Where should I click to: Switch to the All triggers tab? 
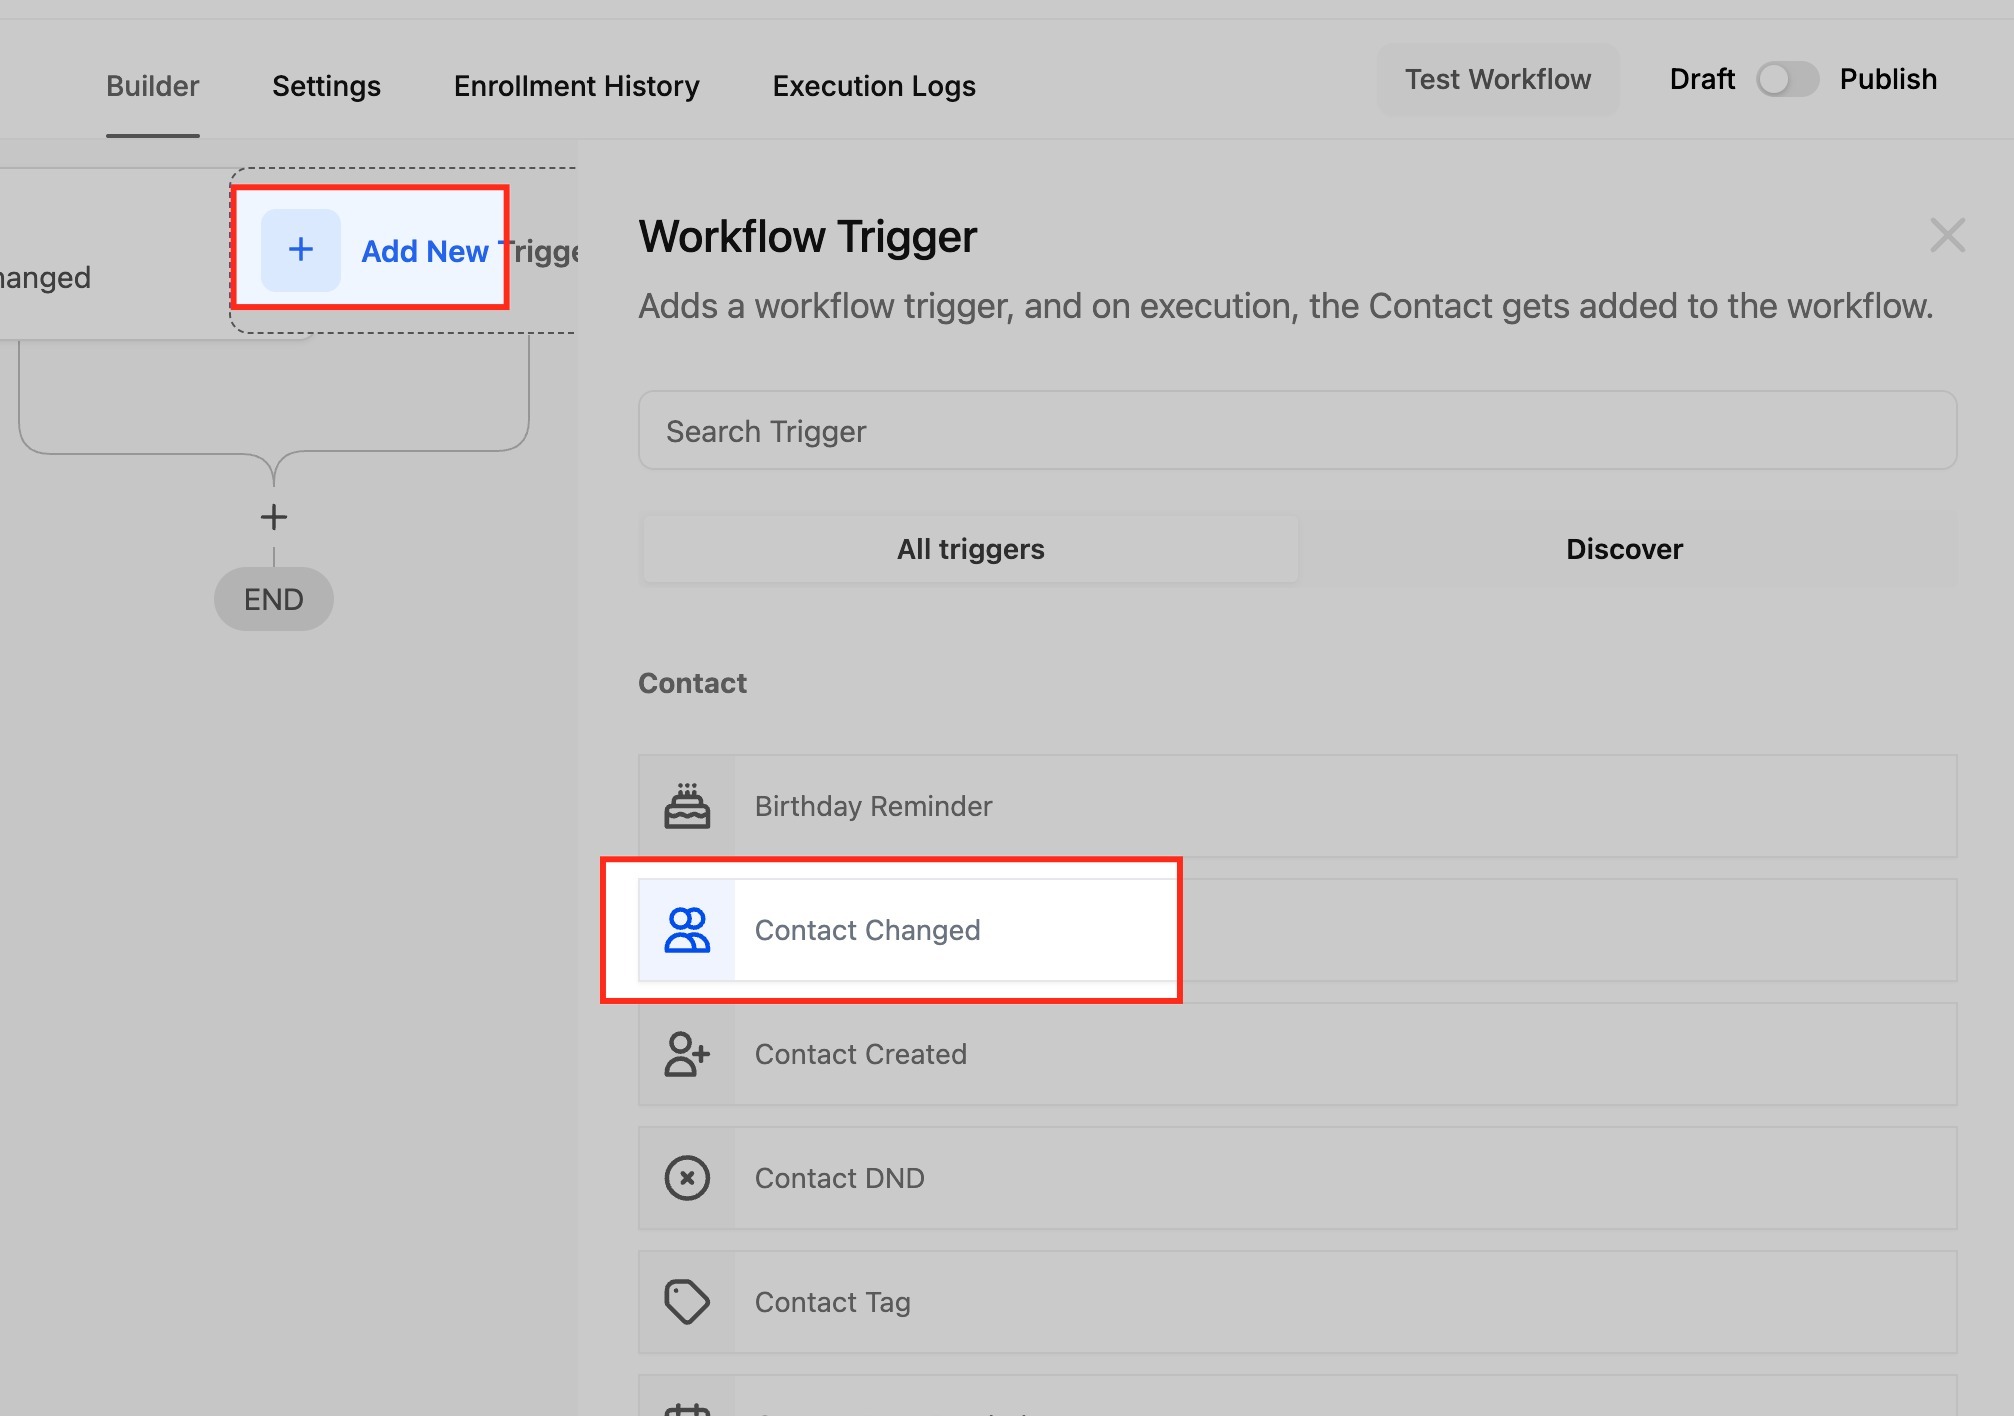point(970,549)
